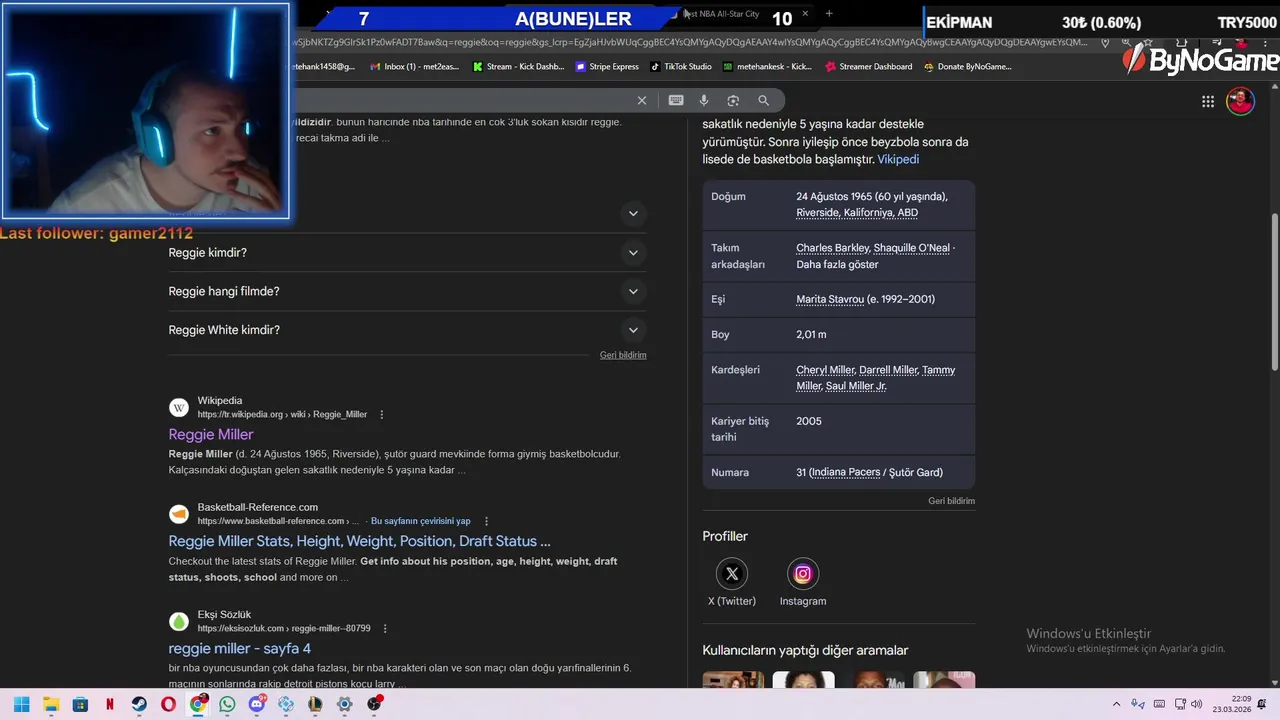The height and width of the screenshot is (720, 1280).
Task: Open the Reggie Miller Wikipedia result
Action: (x=211, y=434)
